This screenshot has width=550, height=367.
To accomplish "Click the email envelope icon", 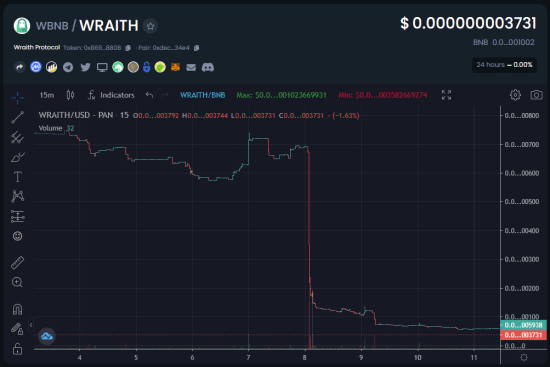I will tap(191, 67).
